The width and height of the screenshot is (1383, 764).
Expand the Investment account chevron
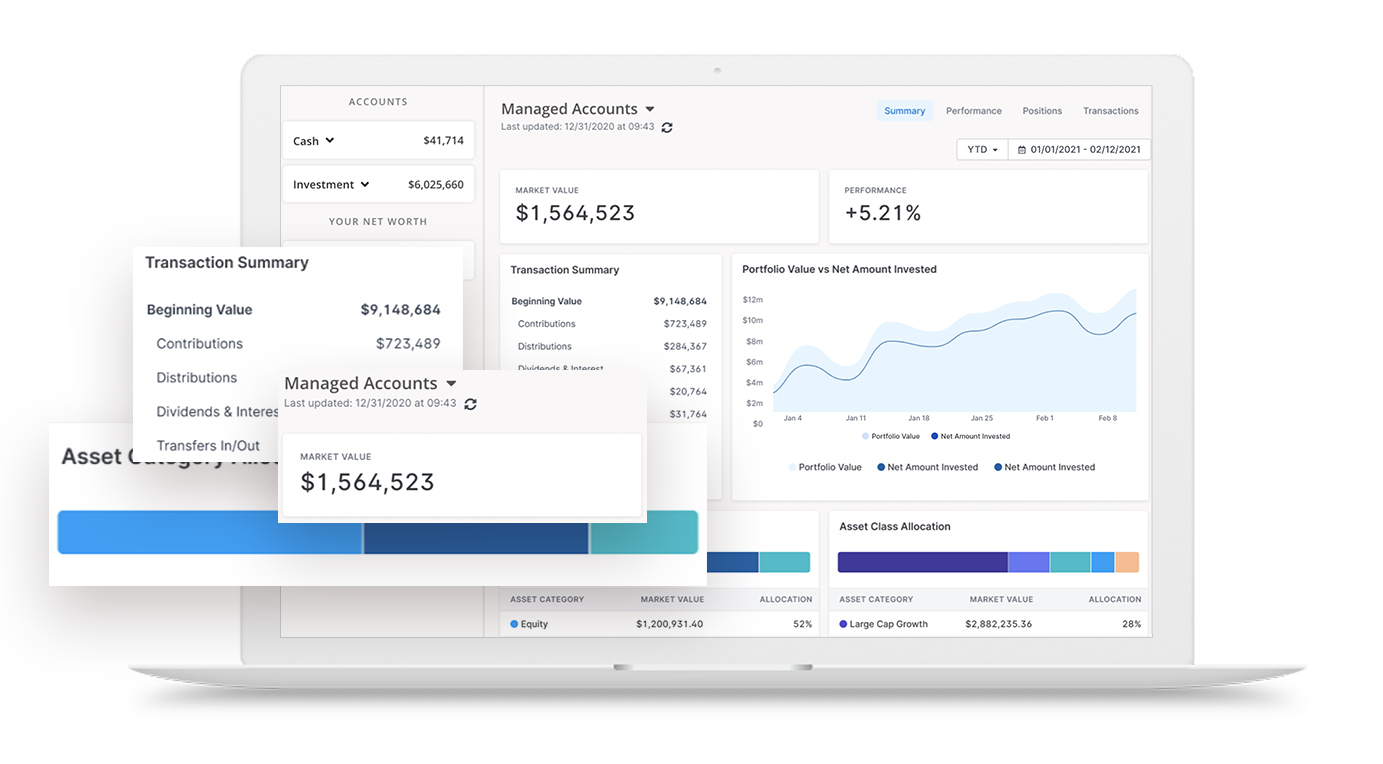pyautogui.click(x=365, y=185)
